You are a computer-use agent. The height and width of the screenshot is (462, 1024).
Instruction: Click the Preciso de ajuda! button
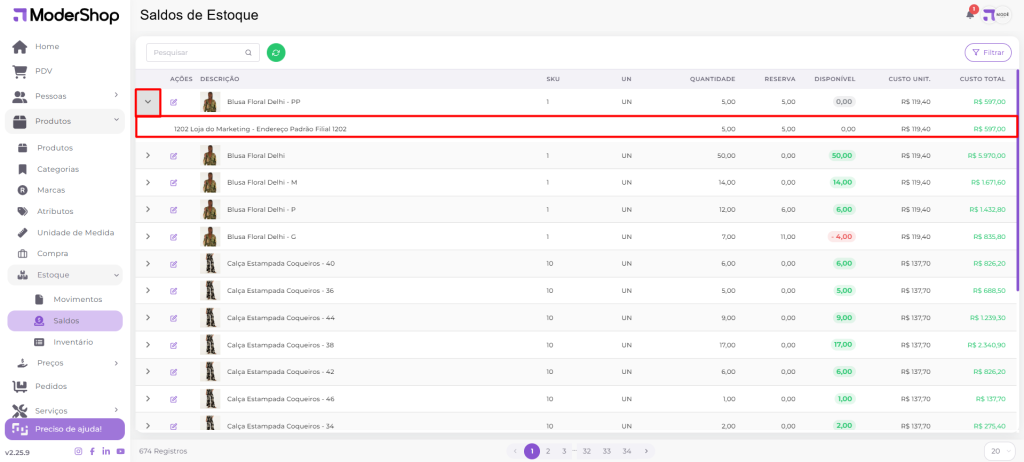tap(65, 429)
